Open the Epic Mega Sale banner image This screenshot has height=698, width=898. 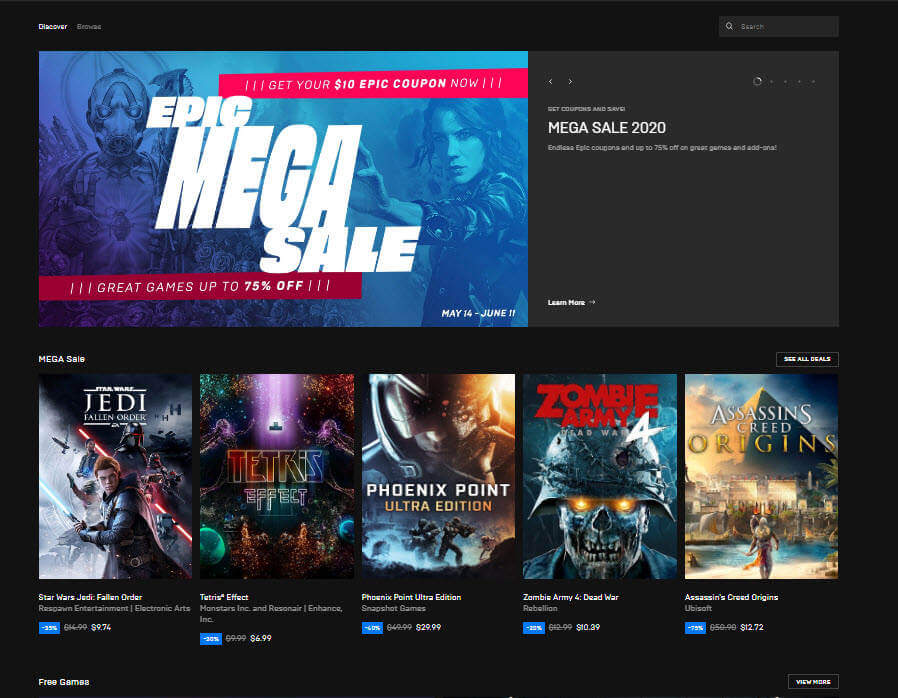point(283,189)
